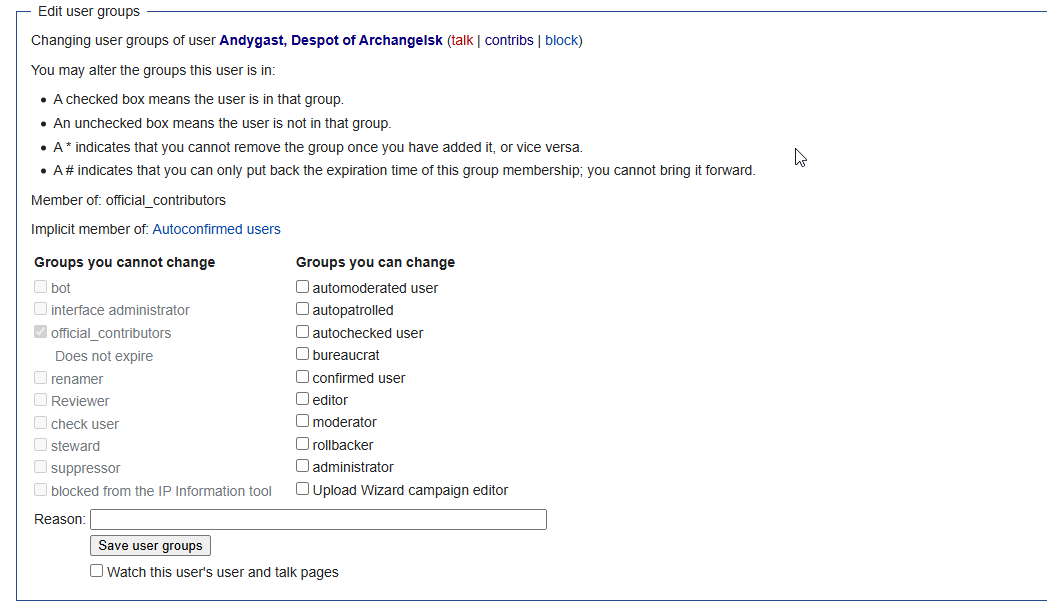Click the disabled bot checkbox

pos(41,287)
